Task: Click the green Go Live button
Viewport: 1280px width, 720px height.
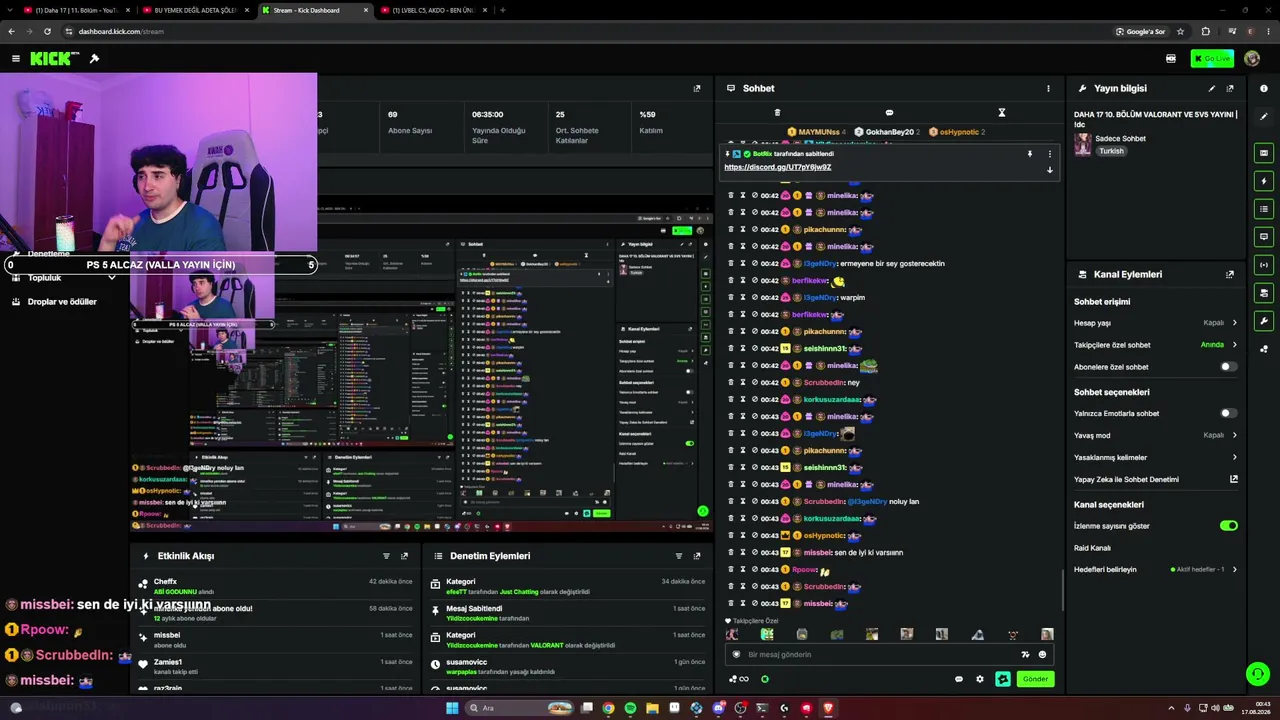Action: coord(1212,59)
